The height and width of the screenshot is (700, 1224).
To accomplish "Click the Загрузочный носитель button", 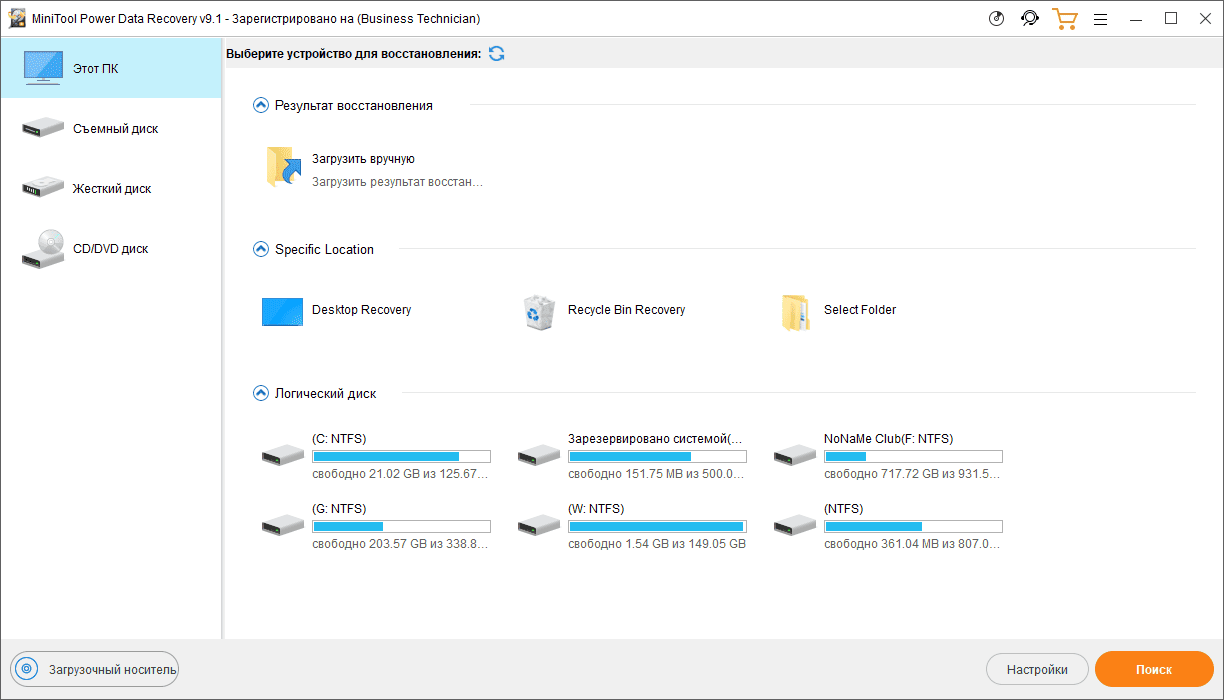I will click(x=94, y=669).
